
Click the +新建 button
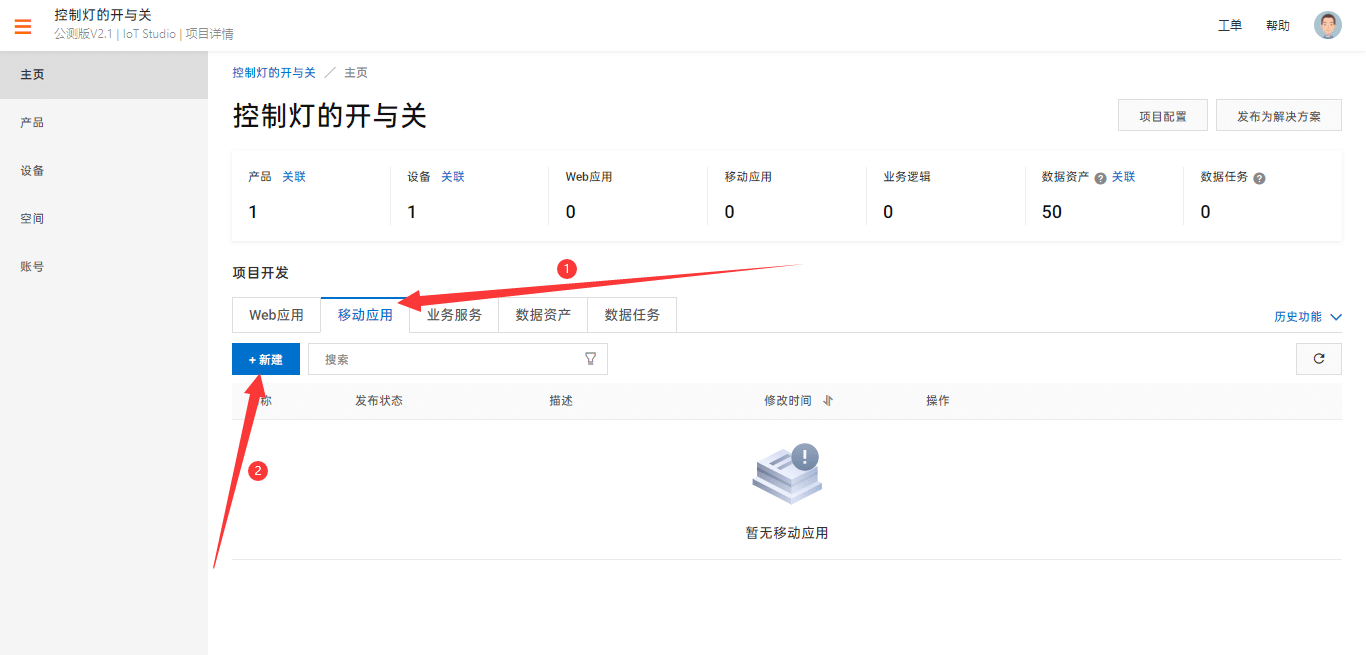(x=265, y=359)
